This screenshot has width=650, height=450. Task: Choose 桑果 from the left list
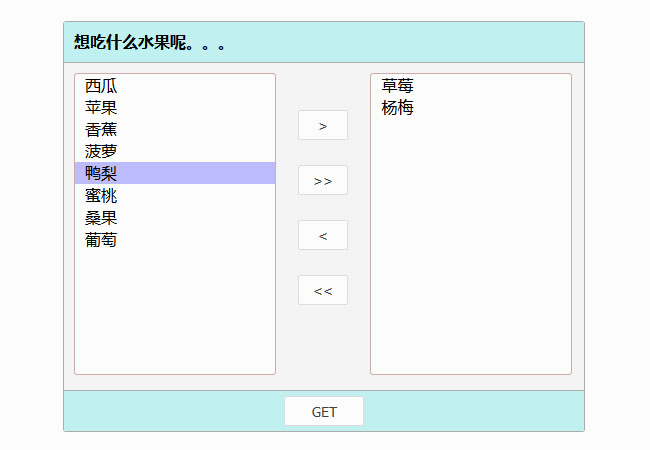pyautogui.click(x=101, y=218)
